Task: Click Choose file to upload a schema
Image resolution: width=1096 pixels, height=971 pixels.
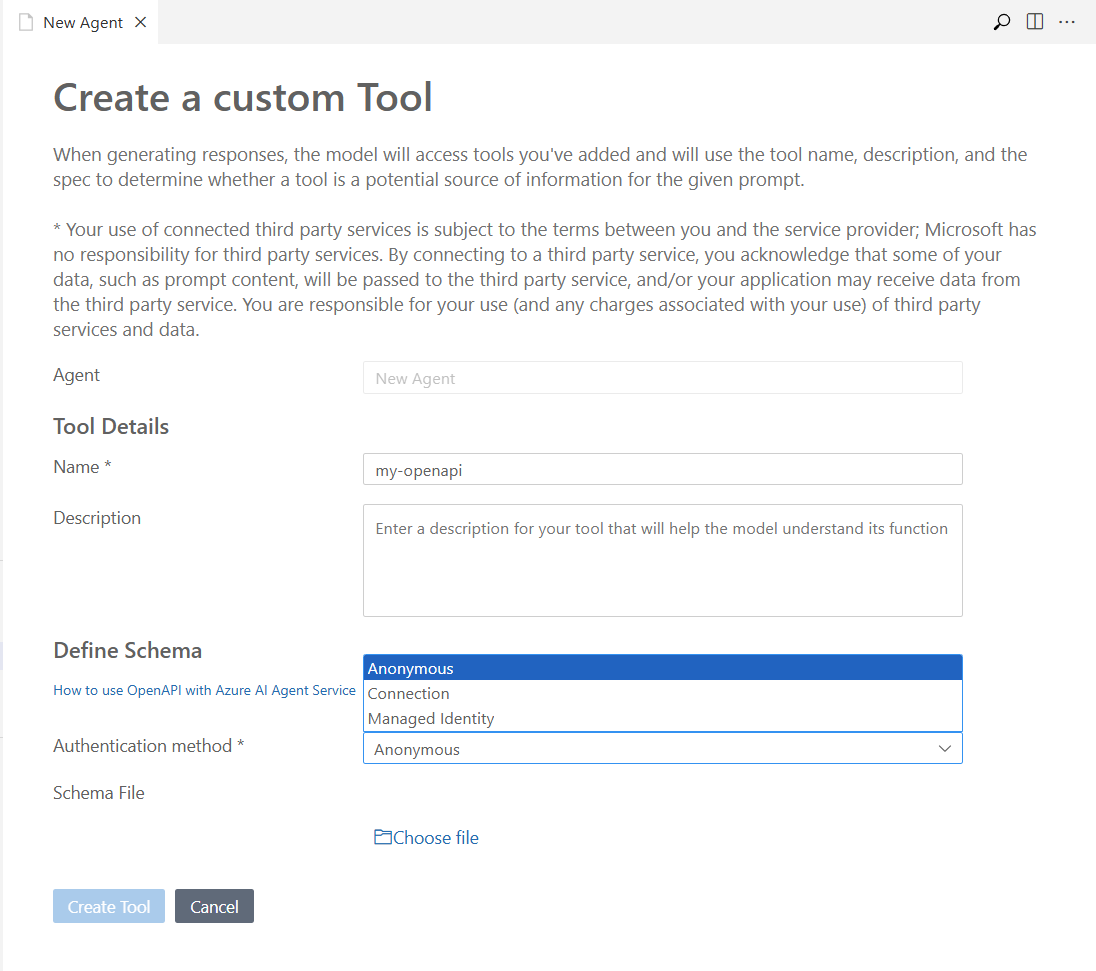Action: [x=434, y=837]
